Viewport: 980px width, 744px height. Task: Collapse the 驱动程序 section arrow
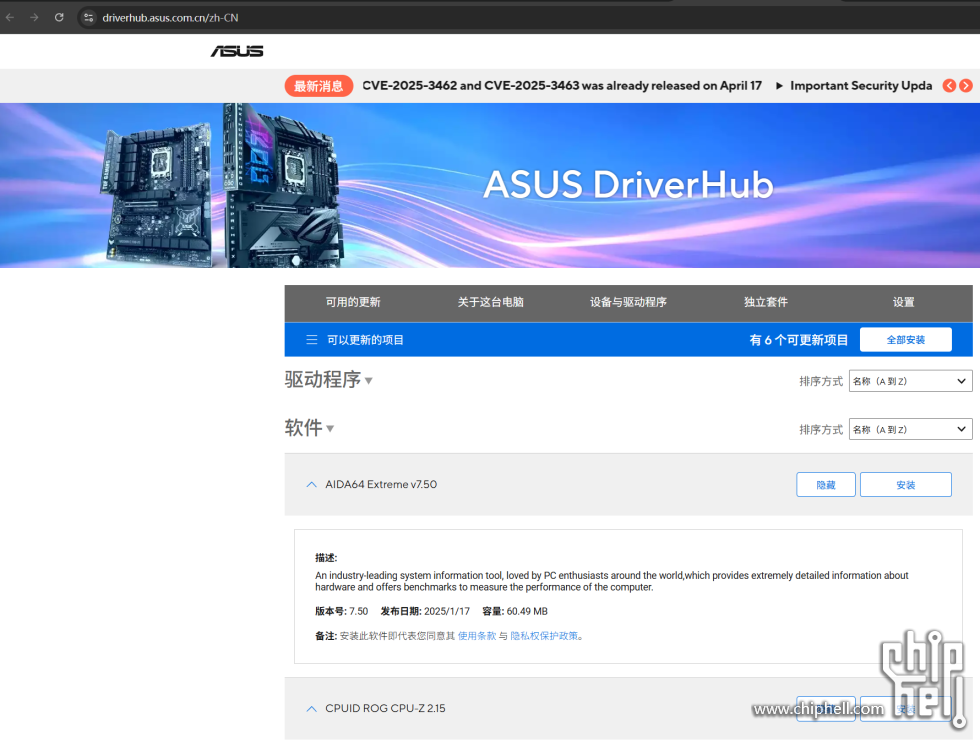tap(369, 381)
